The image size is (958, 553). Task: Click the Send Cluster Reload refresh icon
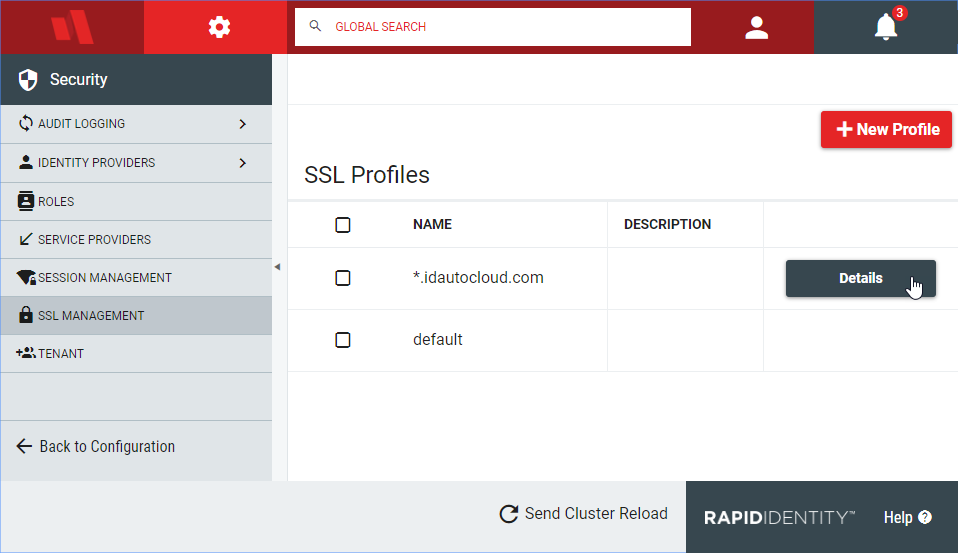[509, 514]
